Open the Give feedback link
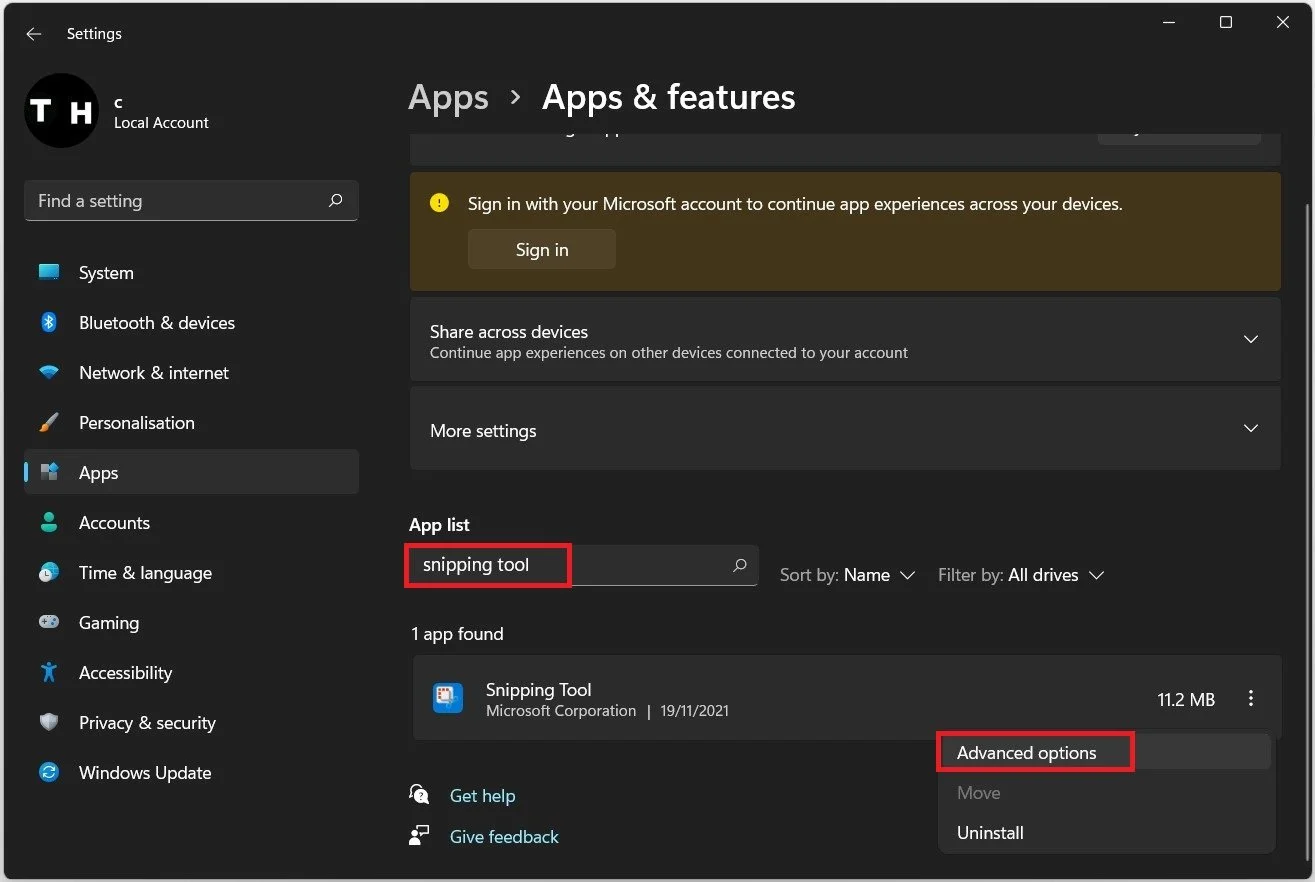Viewport: 1315px width, 882px height. click(x=504, y=836)
